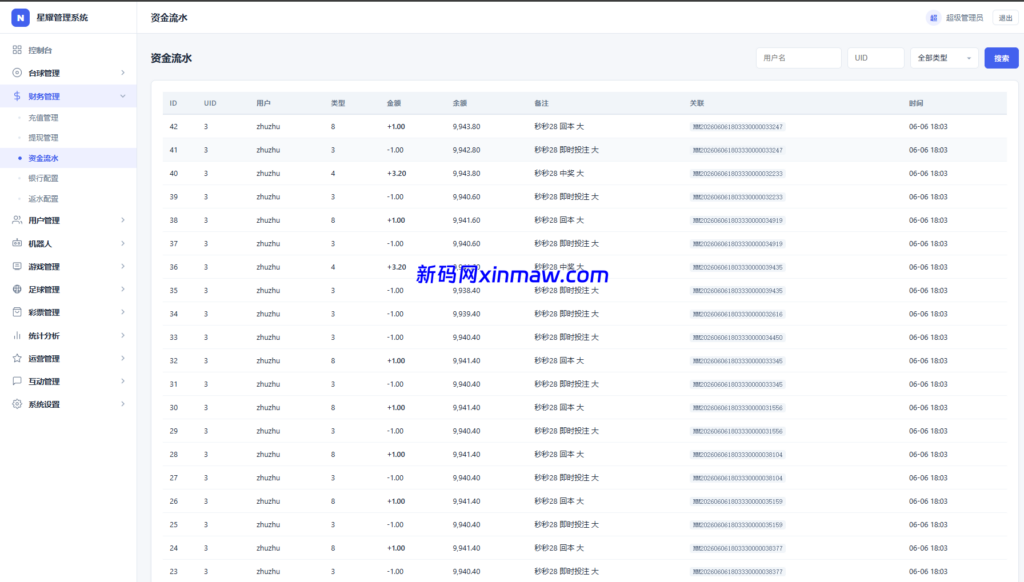Focus the 用户名 input field
Image resolution: width=1024 pixels, height=582 pixels.
coord(798,58)
